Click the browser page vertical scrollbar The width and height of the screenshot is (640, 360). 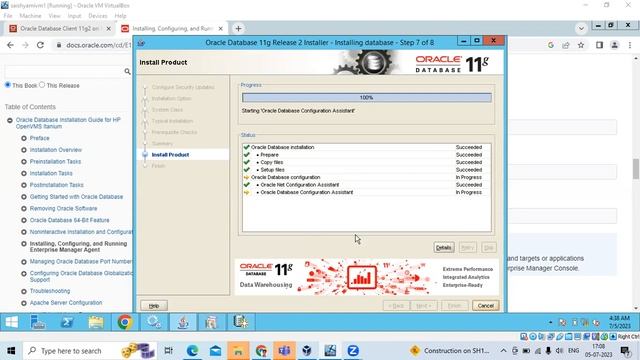pos(636,169)
